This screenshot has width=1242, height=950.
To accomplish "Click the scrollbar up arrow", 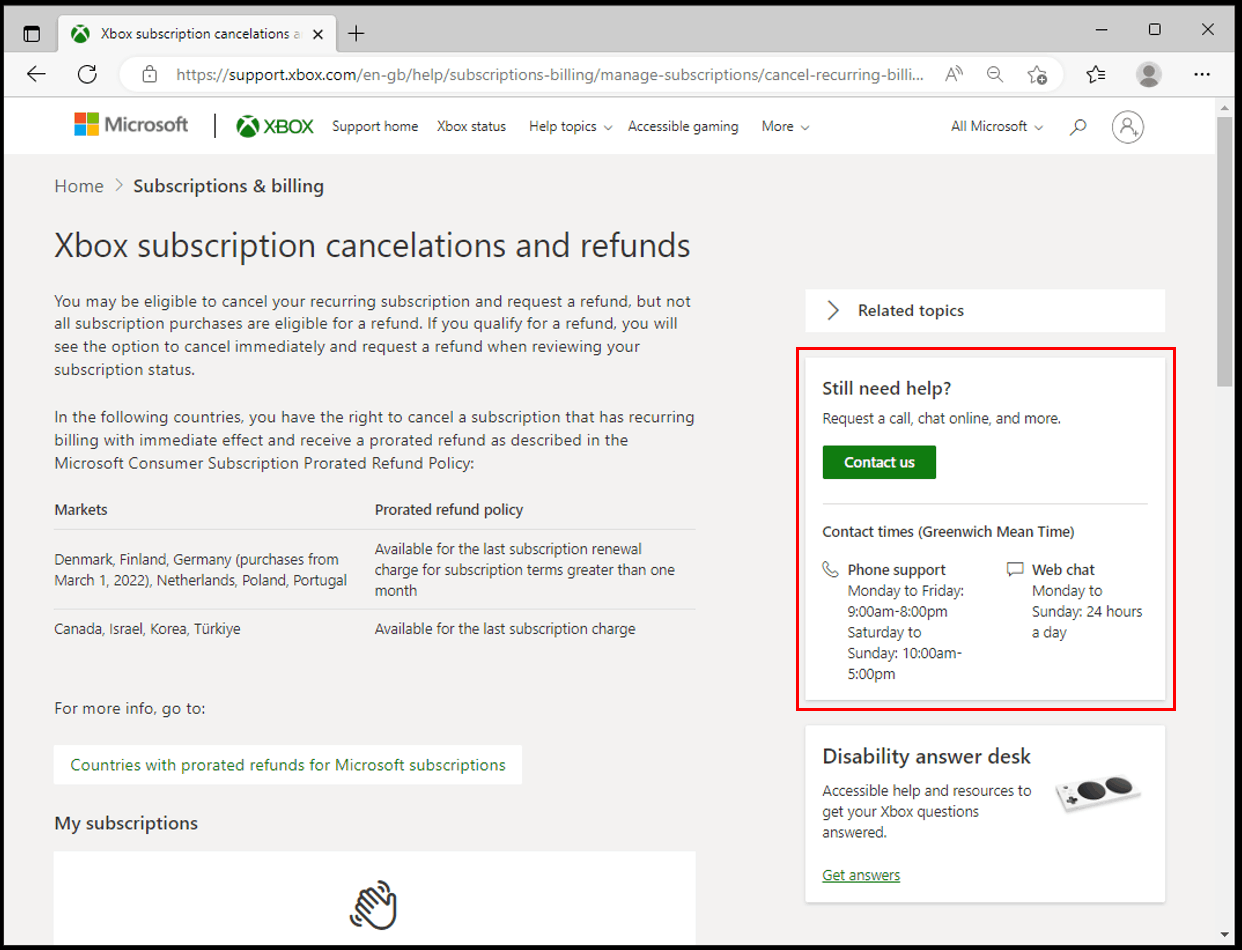I will click(x=1225, y=106).
